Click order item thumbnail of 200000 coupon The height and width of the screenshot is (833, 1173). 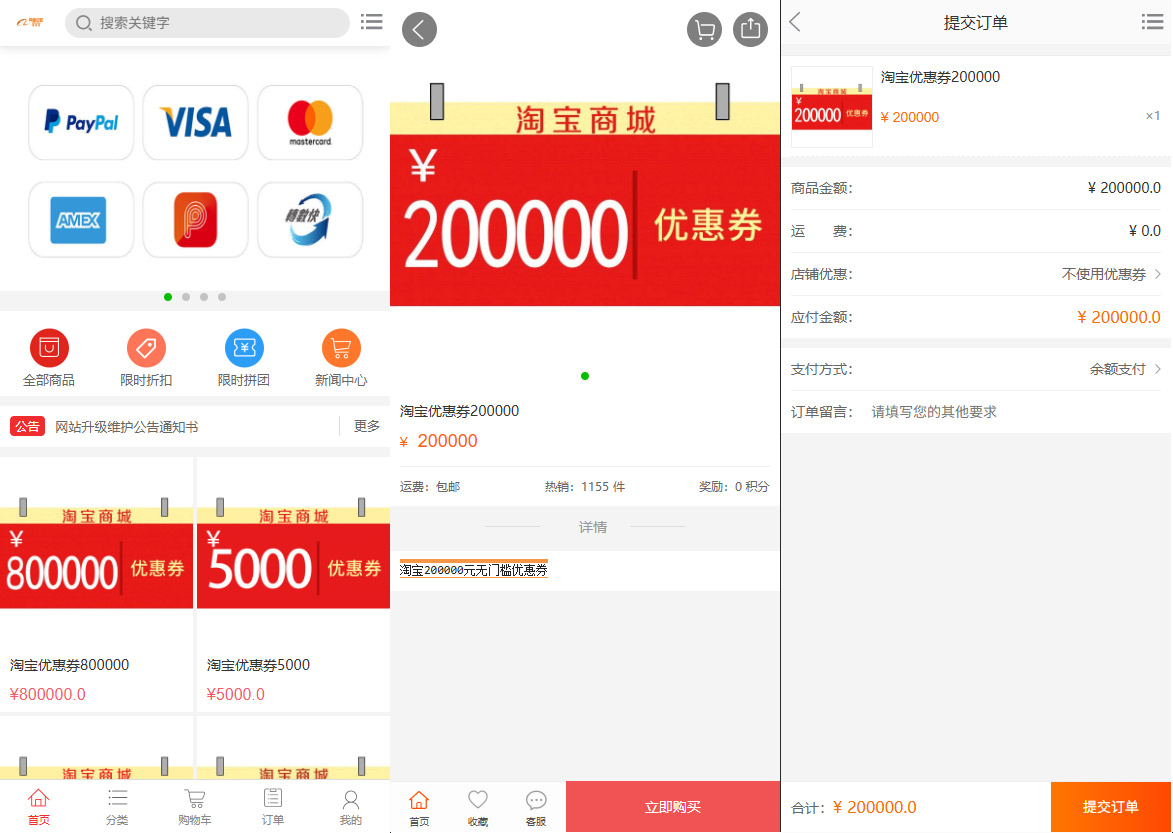click(x=832, y=107)
